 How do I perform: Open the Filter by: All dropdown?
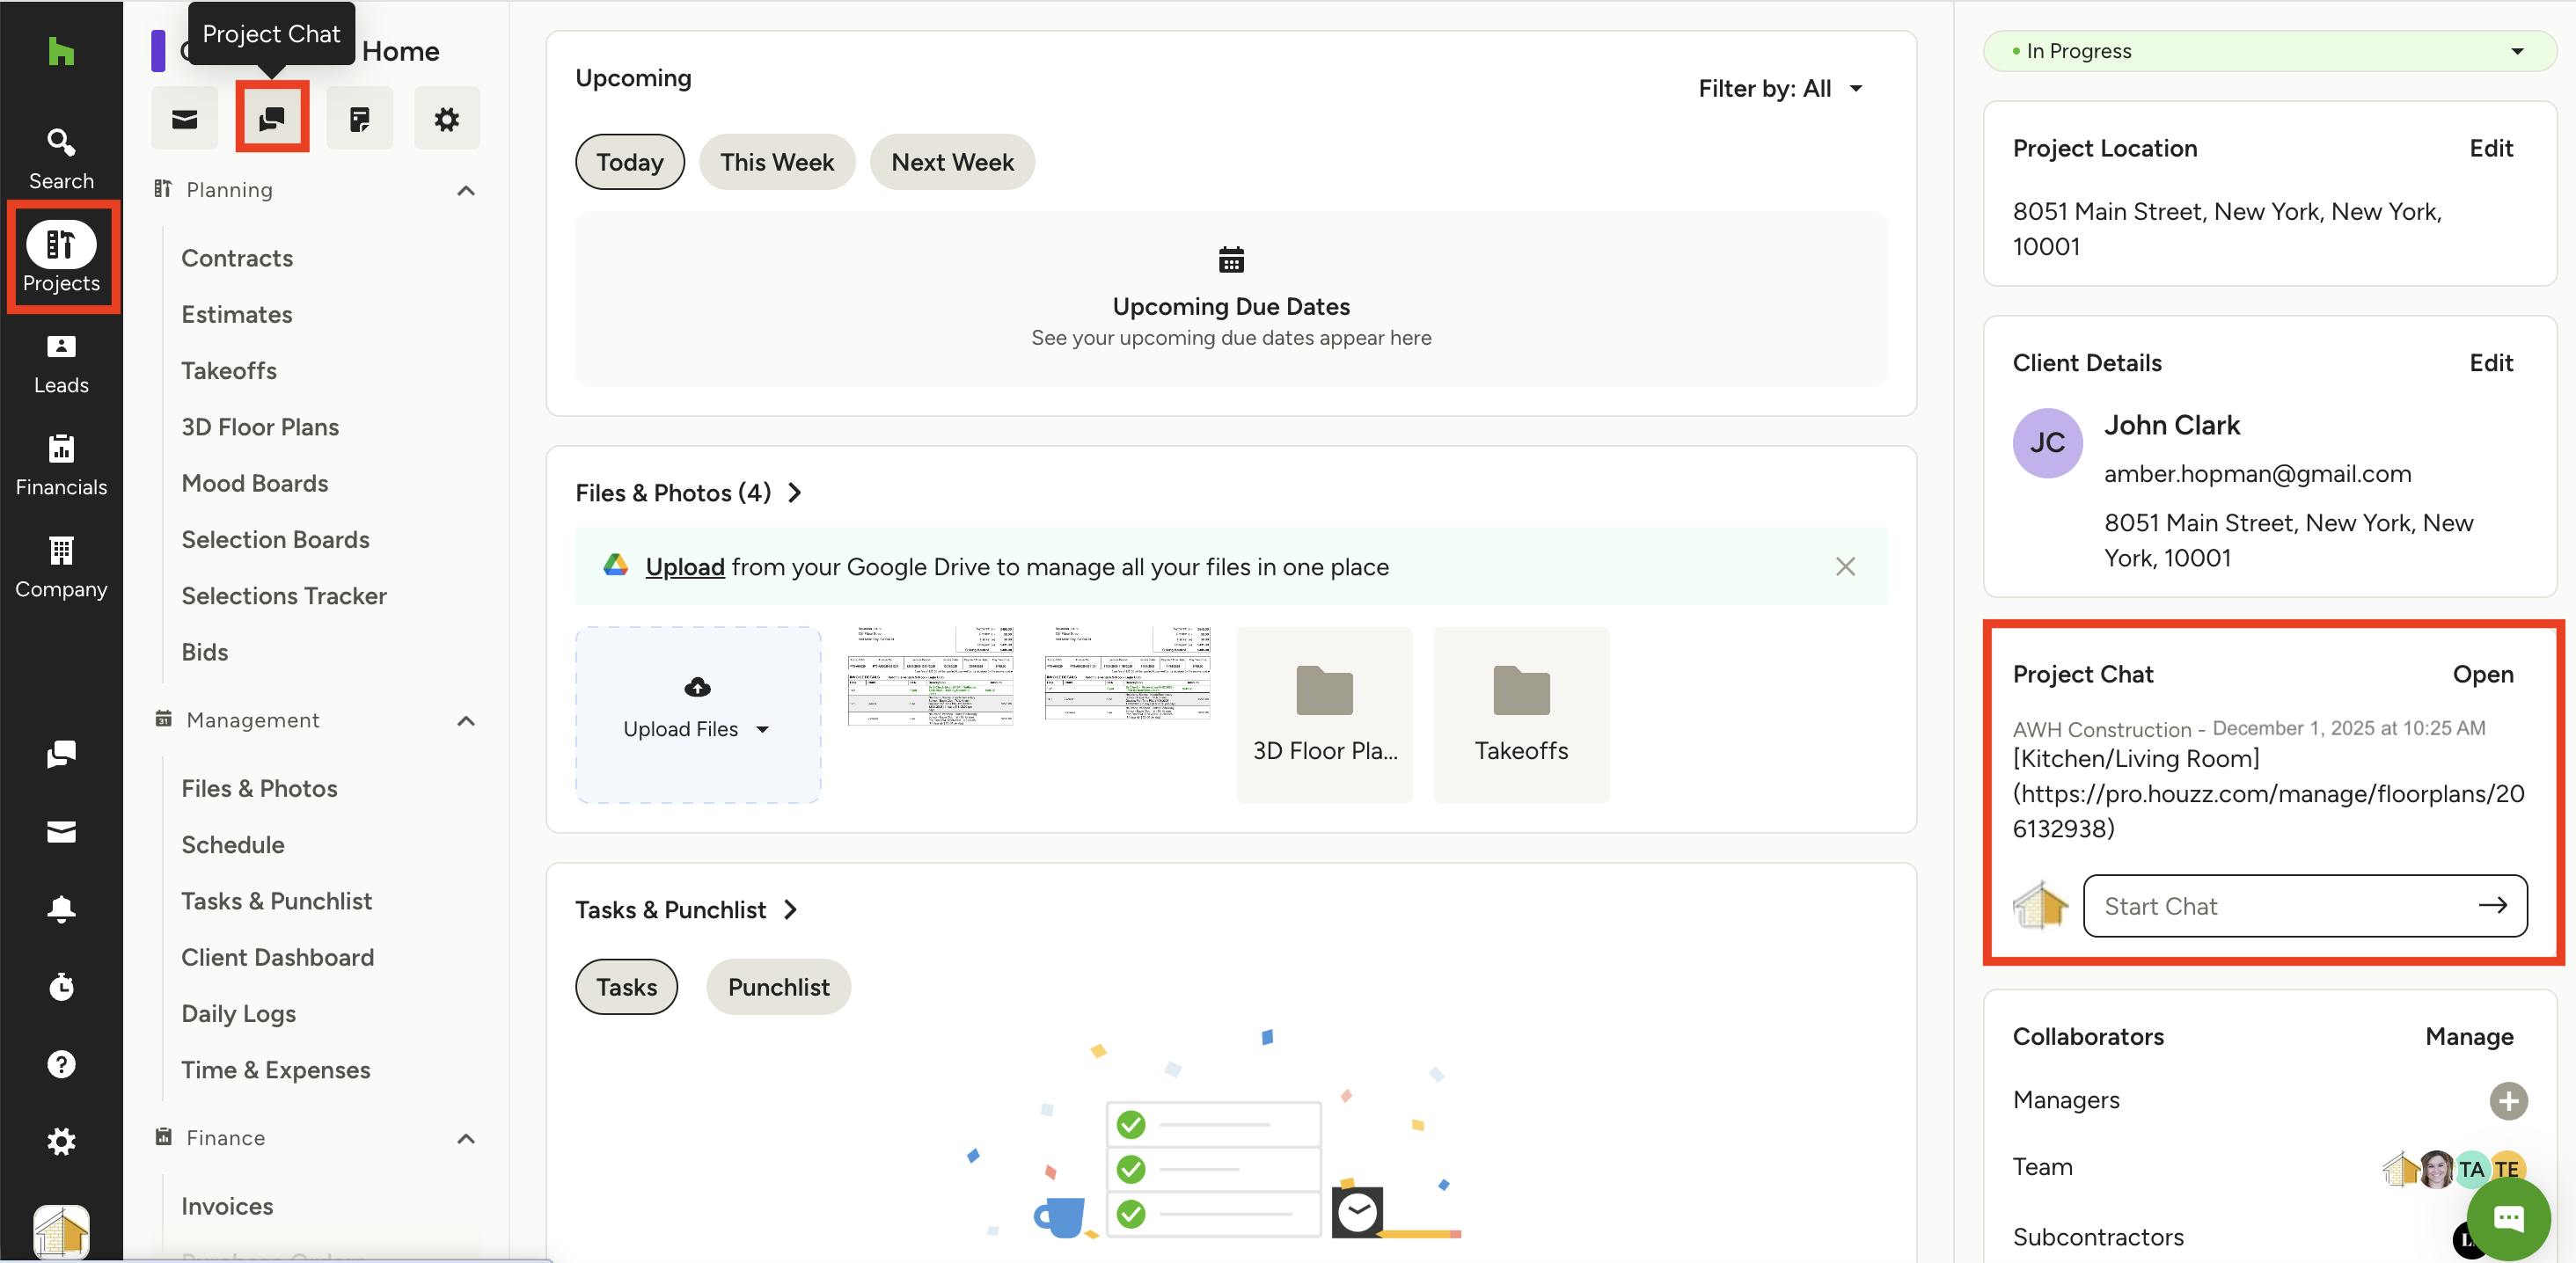coord(1781,89)
